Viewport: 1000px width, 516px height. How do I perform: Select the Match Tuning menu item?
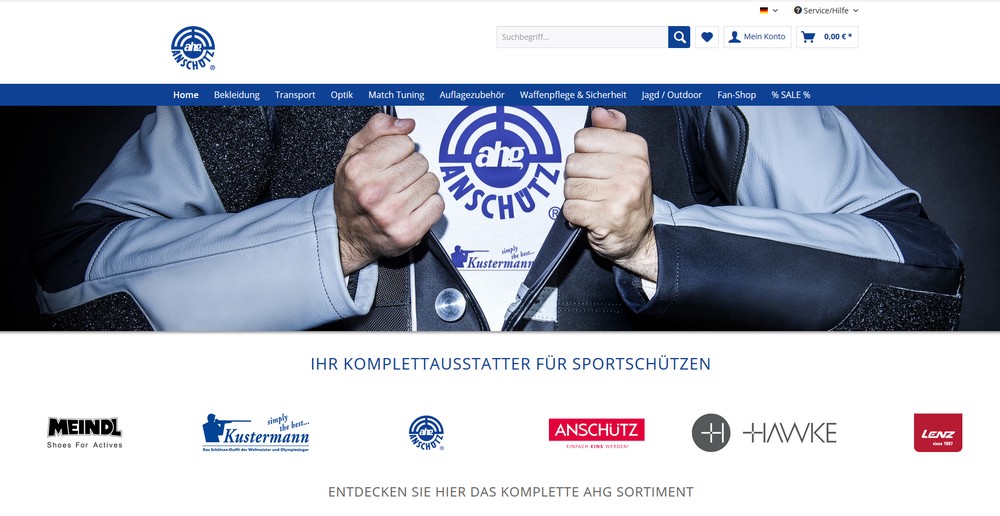point(396,95)
